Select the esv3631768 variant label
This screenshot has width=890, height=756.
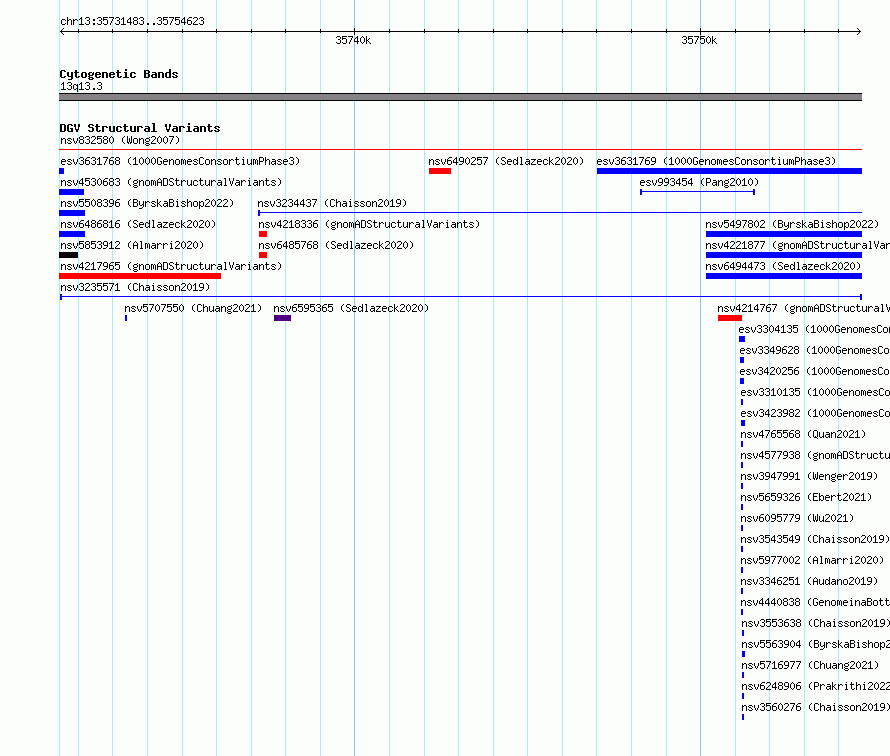tap(180, 161)
